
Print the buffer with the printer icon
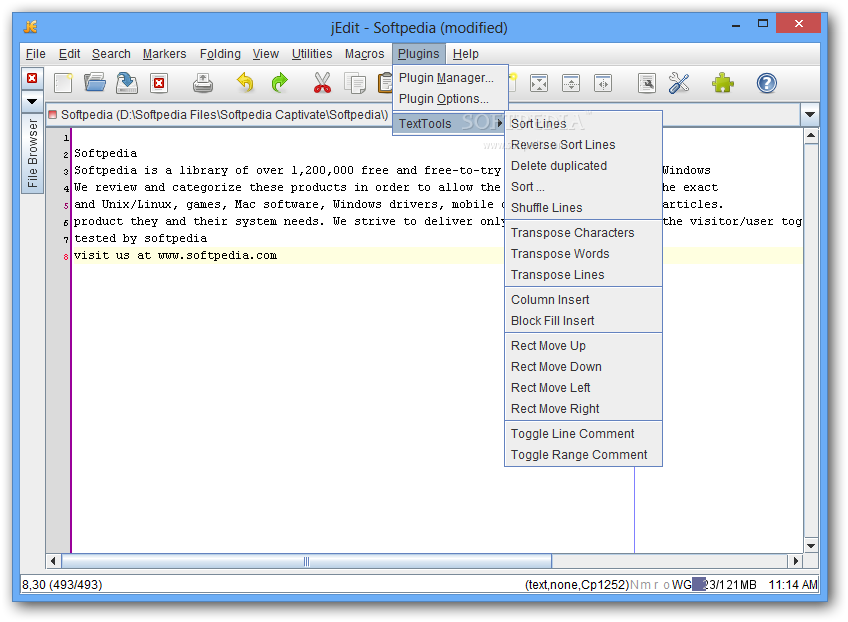click(203, 83)
